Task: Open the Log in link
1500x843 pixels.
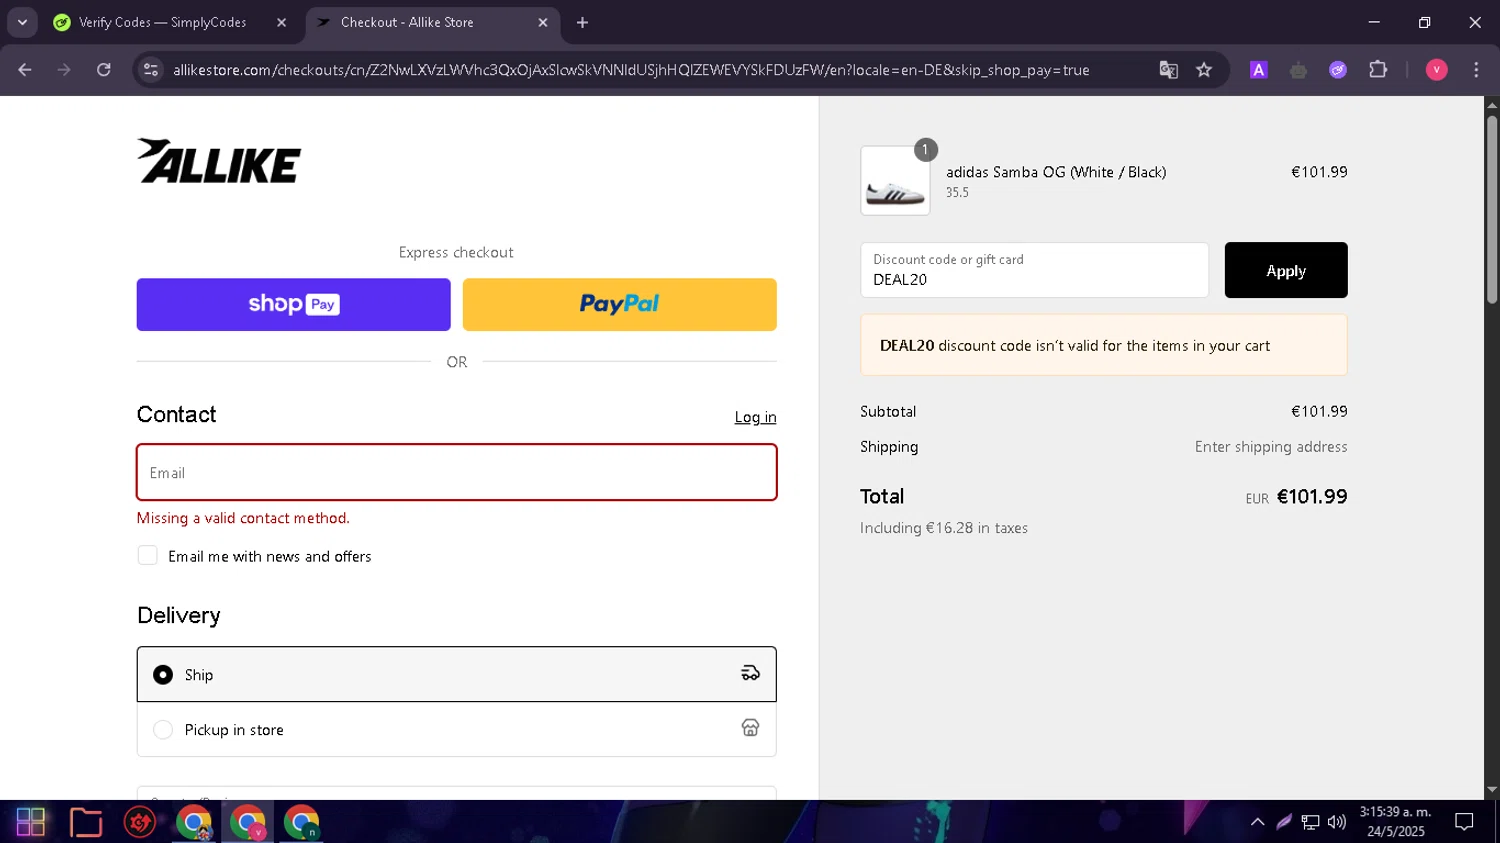Action: pyautogui.click(x=755, y=417)
